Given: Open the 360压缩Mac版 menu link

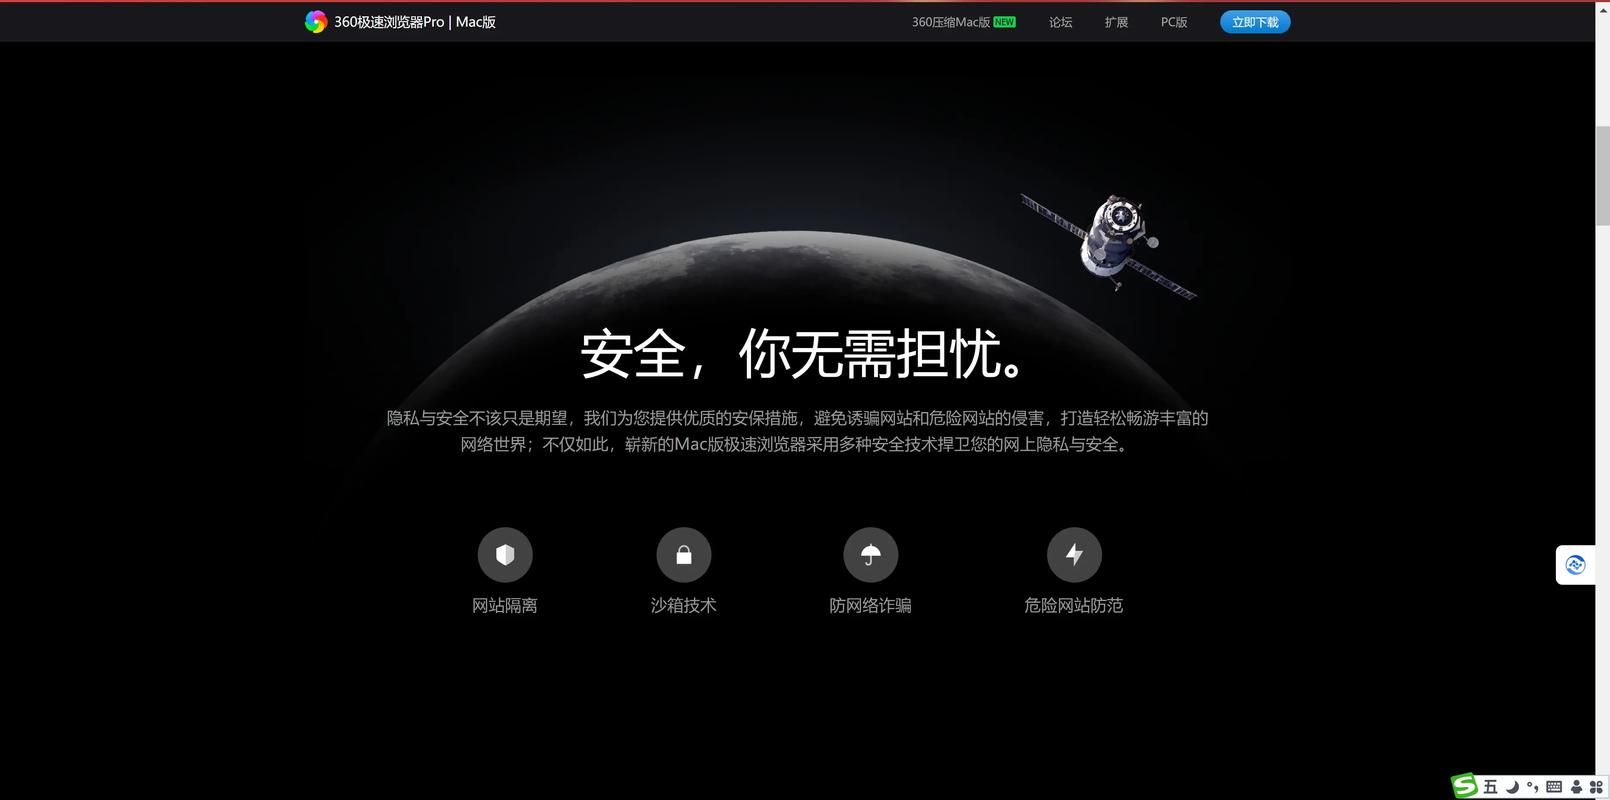Looking at the screenshot, I should click(951, 22).
